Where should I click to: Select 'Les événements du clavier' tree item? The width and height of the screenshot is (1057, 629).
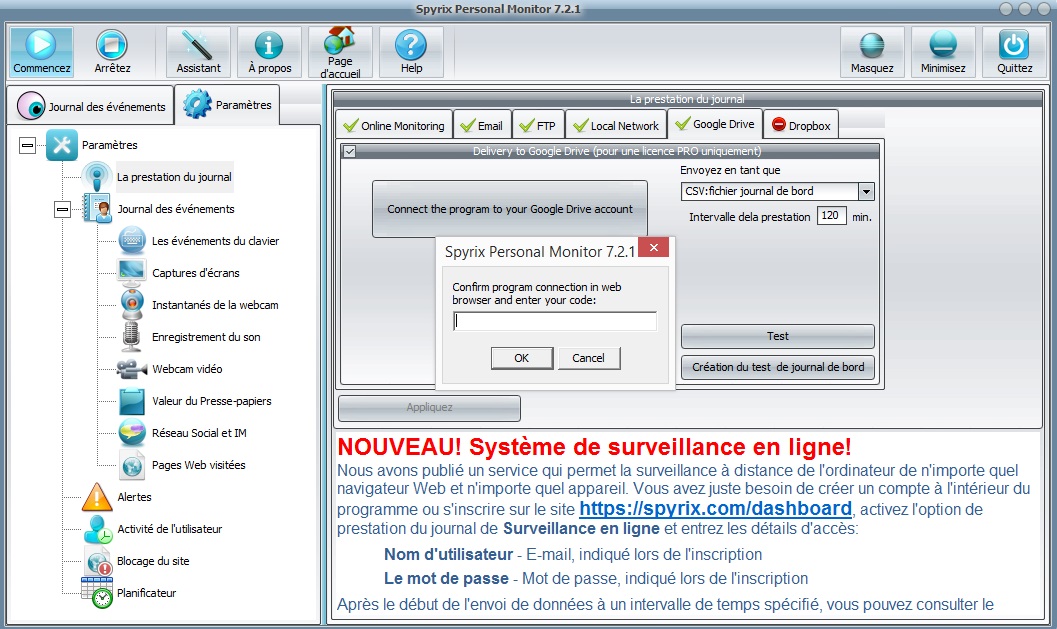(215, 241)
